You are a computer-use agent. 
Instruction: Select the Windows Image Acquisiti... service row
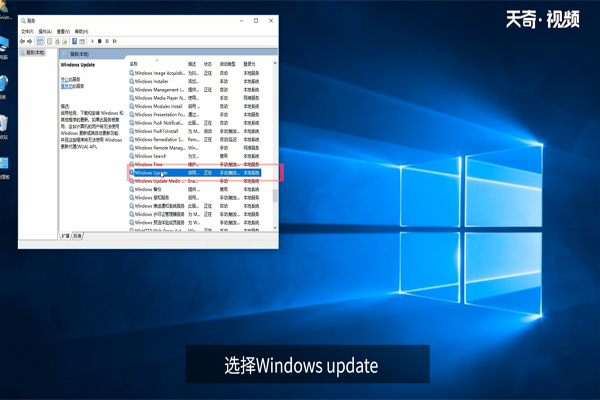(195, 73)
